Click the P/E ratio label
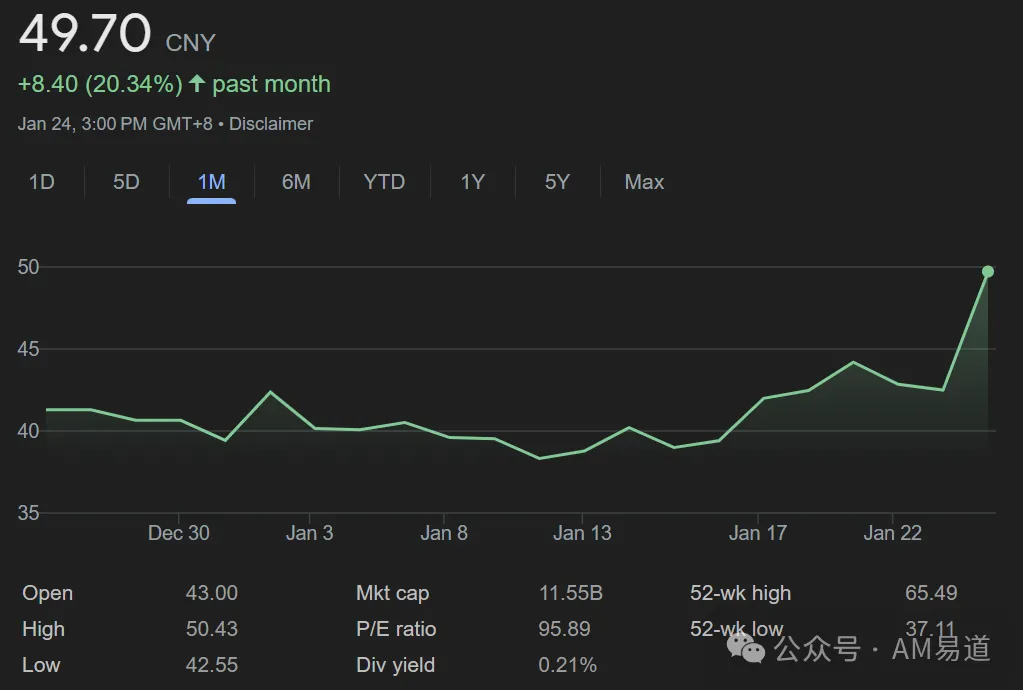 [396, 629]
